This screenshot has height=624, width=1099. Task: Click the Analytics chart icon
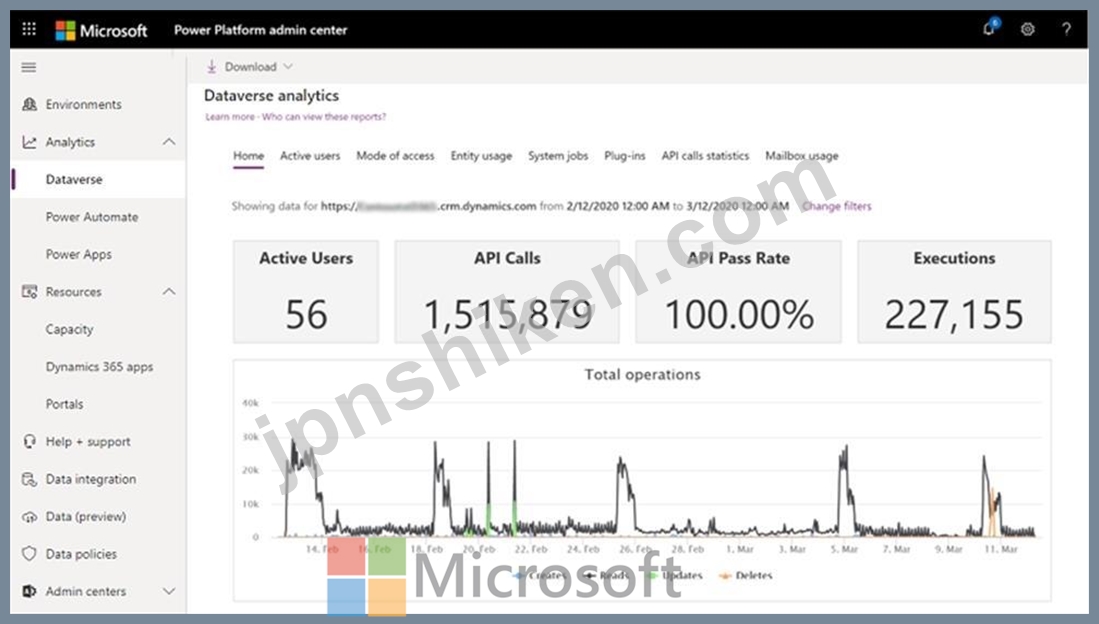[29, 142]
